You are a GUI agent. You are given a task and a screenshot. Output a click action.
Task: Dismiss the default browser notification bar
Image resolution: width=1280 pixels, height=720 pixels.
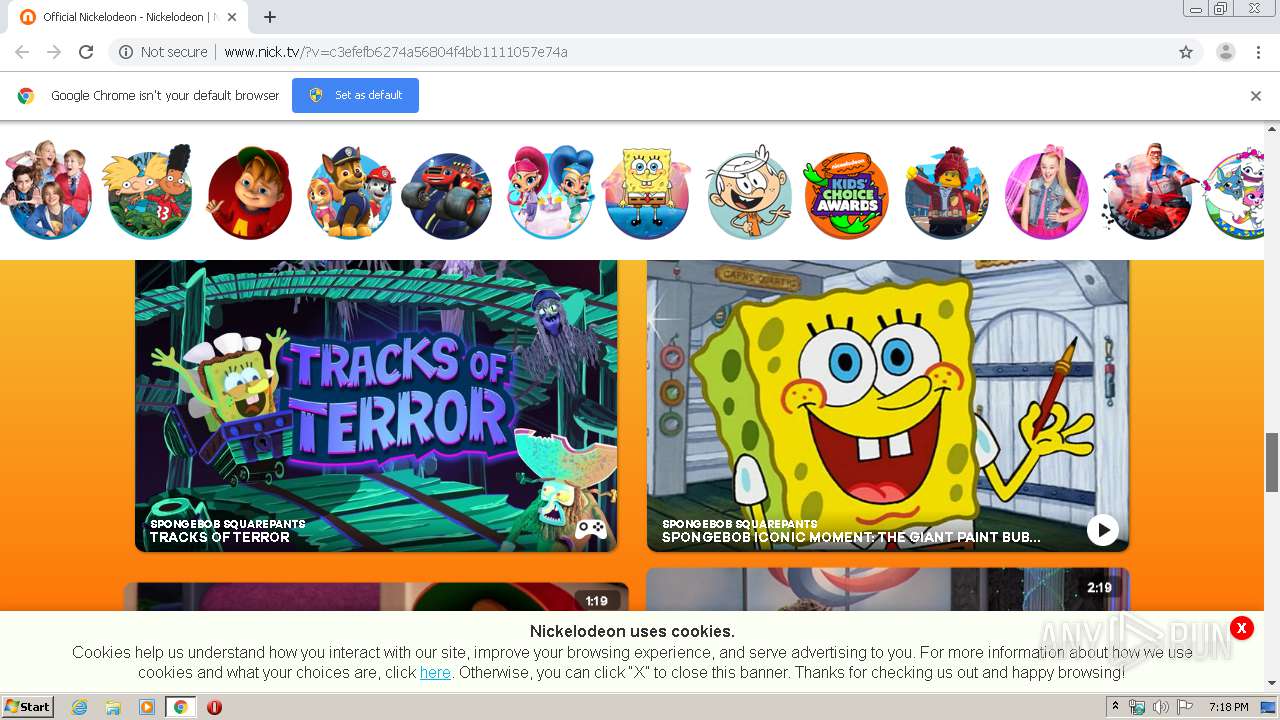click(1256, 96)
